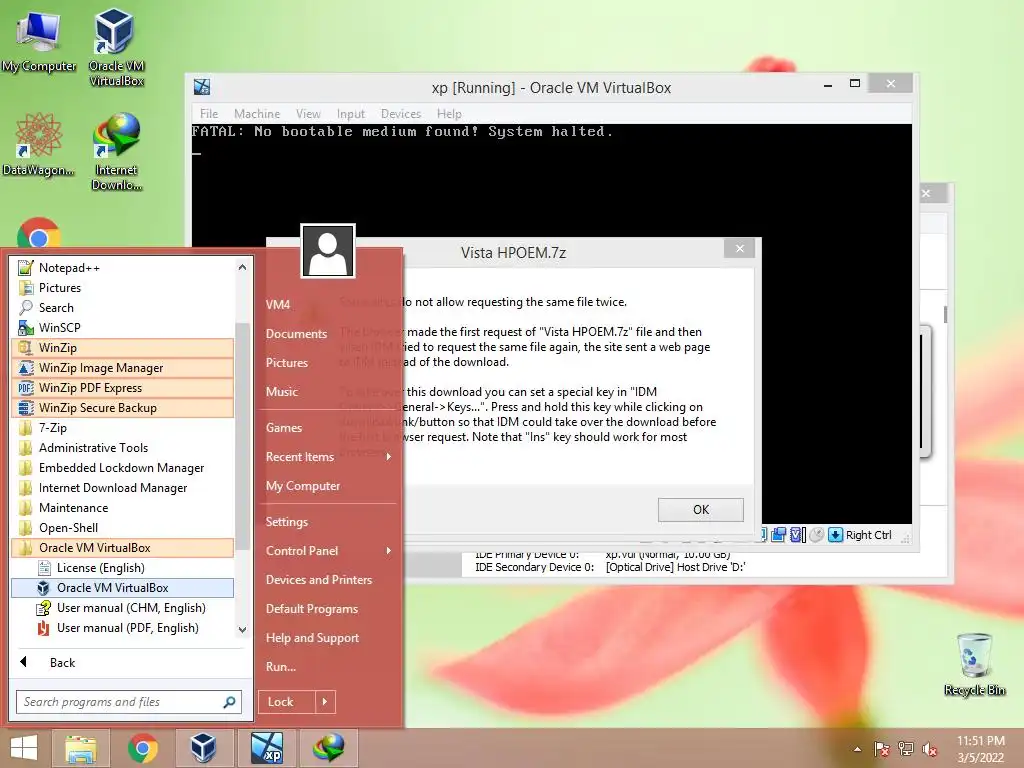Open Machine menu in xp VM window

pyautogui.click(x=257, y=114)
